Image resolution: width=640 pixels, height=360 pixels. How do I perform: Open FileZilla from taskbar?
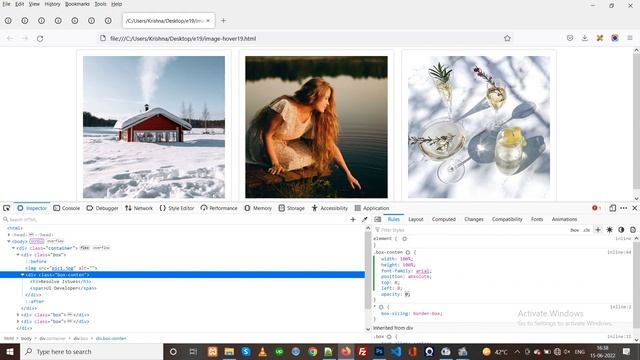(362, 351)
